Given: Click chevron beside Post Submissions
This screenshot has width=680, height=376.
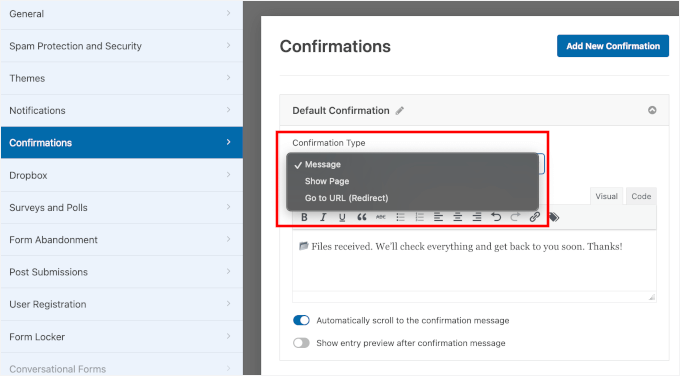Looking at the screenshot, I should 229,271.
